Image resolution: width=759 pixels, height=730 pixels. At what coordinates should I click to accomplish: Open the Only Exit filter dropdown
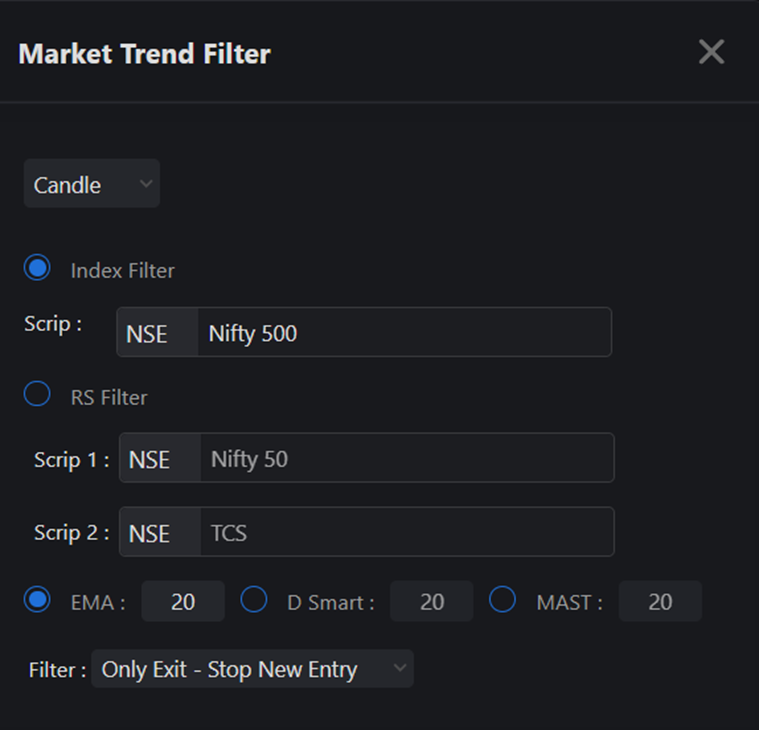point(251,669)
